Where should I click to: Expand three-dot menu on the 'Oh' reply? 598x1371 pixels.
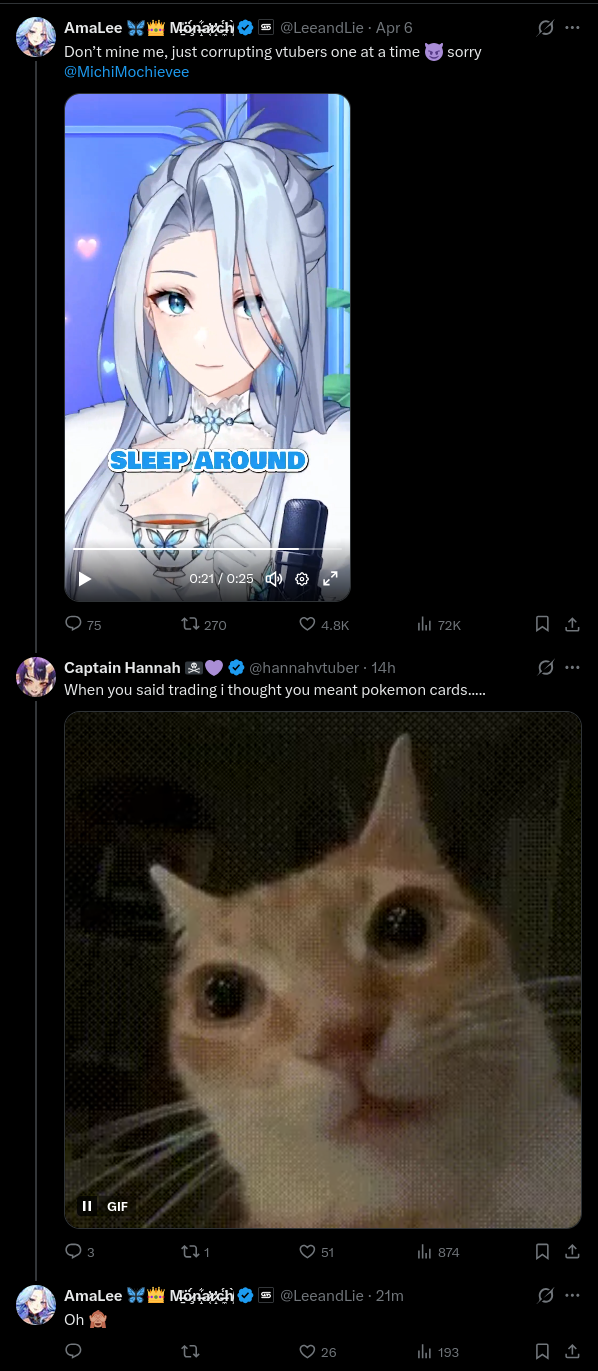(x=573, y=1295)
